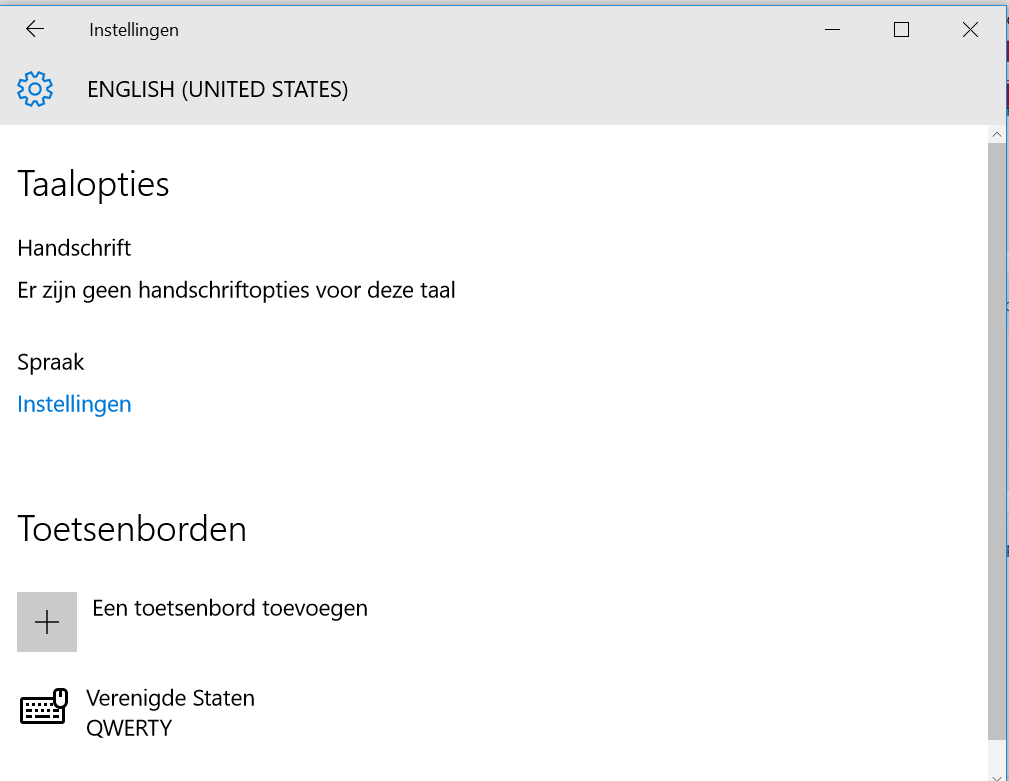Click 'Een toetsenbord toevoegen' label
Screen dimensions: 1009x781
click(230, 608)
